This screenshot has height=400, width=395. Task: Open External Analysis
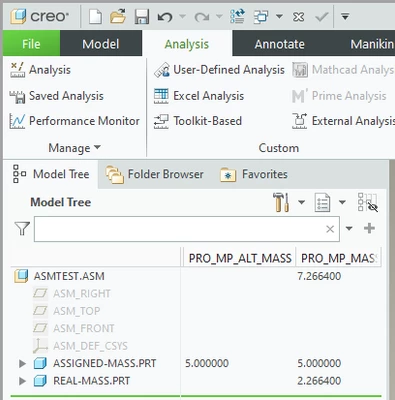tap(343, 121)
